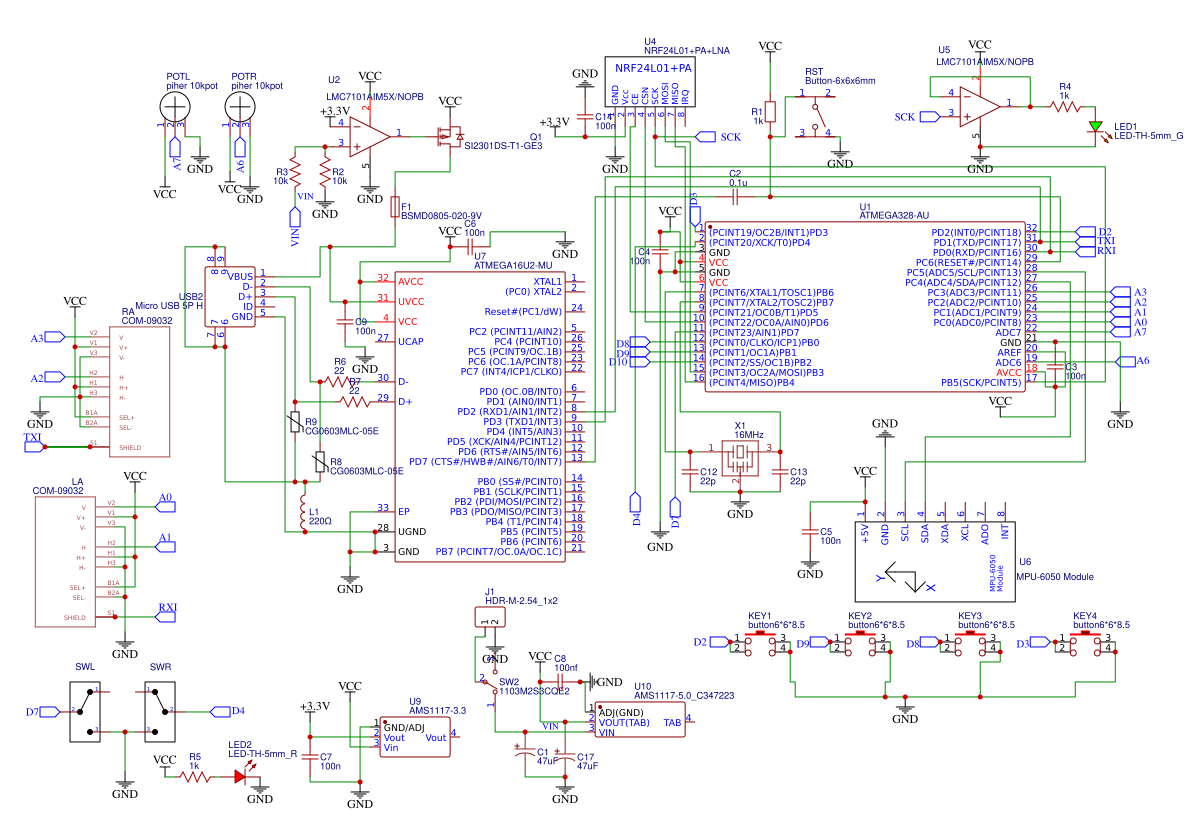The height and width of the screenshot is (827, 1195).
Task: Select the VIN net port below R3
Action: pyautogui.click(x=295, y=216)
